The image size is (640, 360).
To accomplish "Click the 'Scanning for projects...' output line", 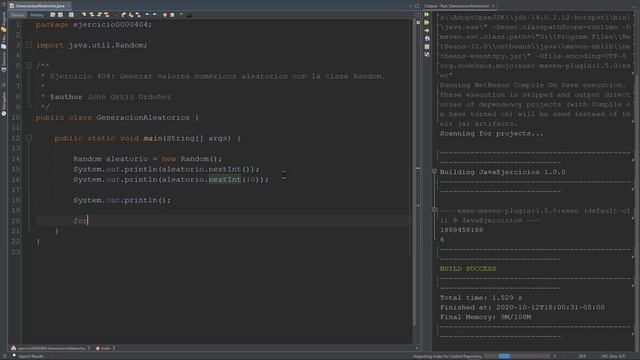I will point(491,133).
